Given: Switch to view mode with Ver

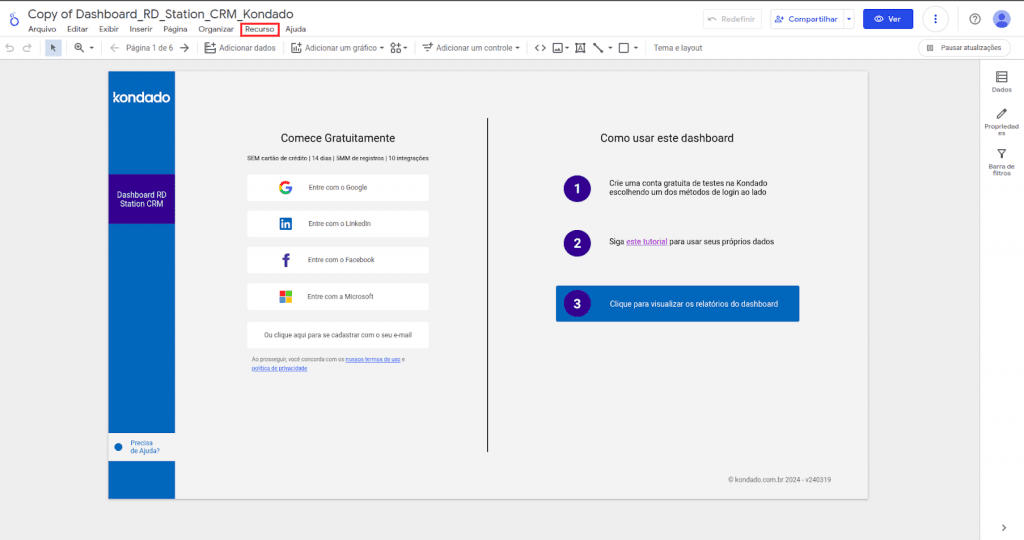Looking at the screenshot, I should tap(888, 19).
